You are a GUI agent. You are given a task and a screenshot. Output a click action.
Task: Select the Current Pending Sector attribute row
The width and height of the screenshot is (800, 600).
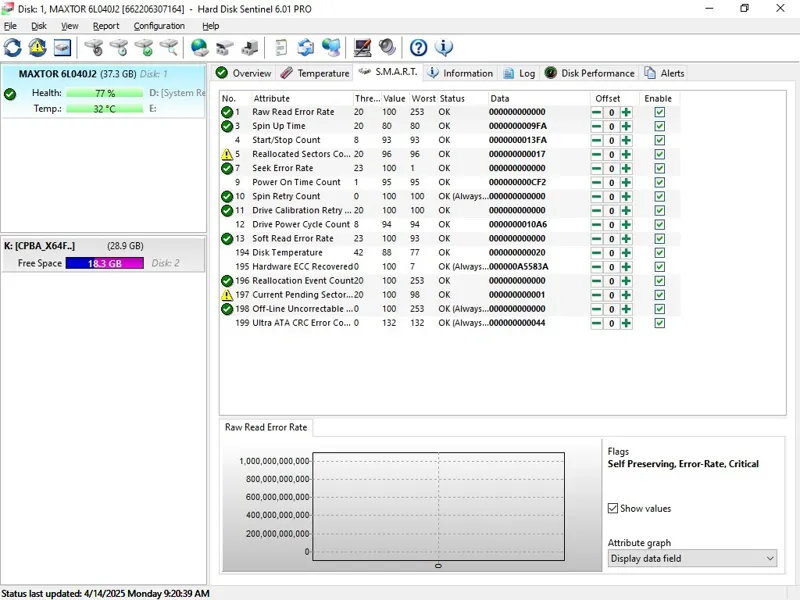(300, 295)
